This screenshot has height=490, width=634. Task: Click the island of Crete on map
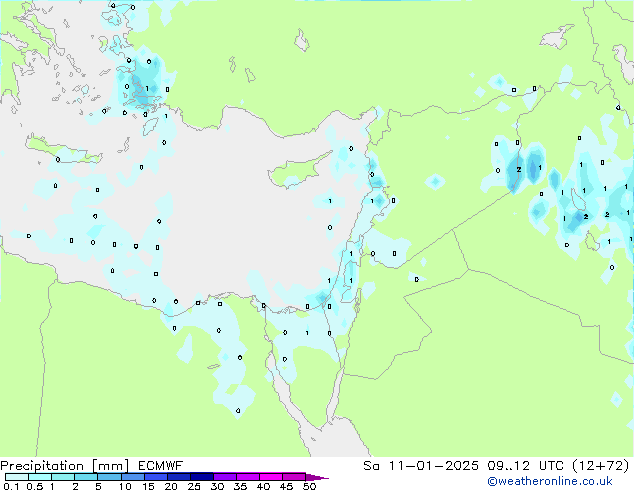tap(63, 150)
